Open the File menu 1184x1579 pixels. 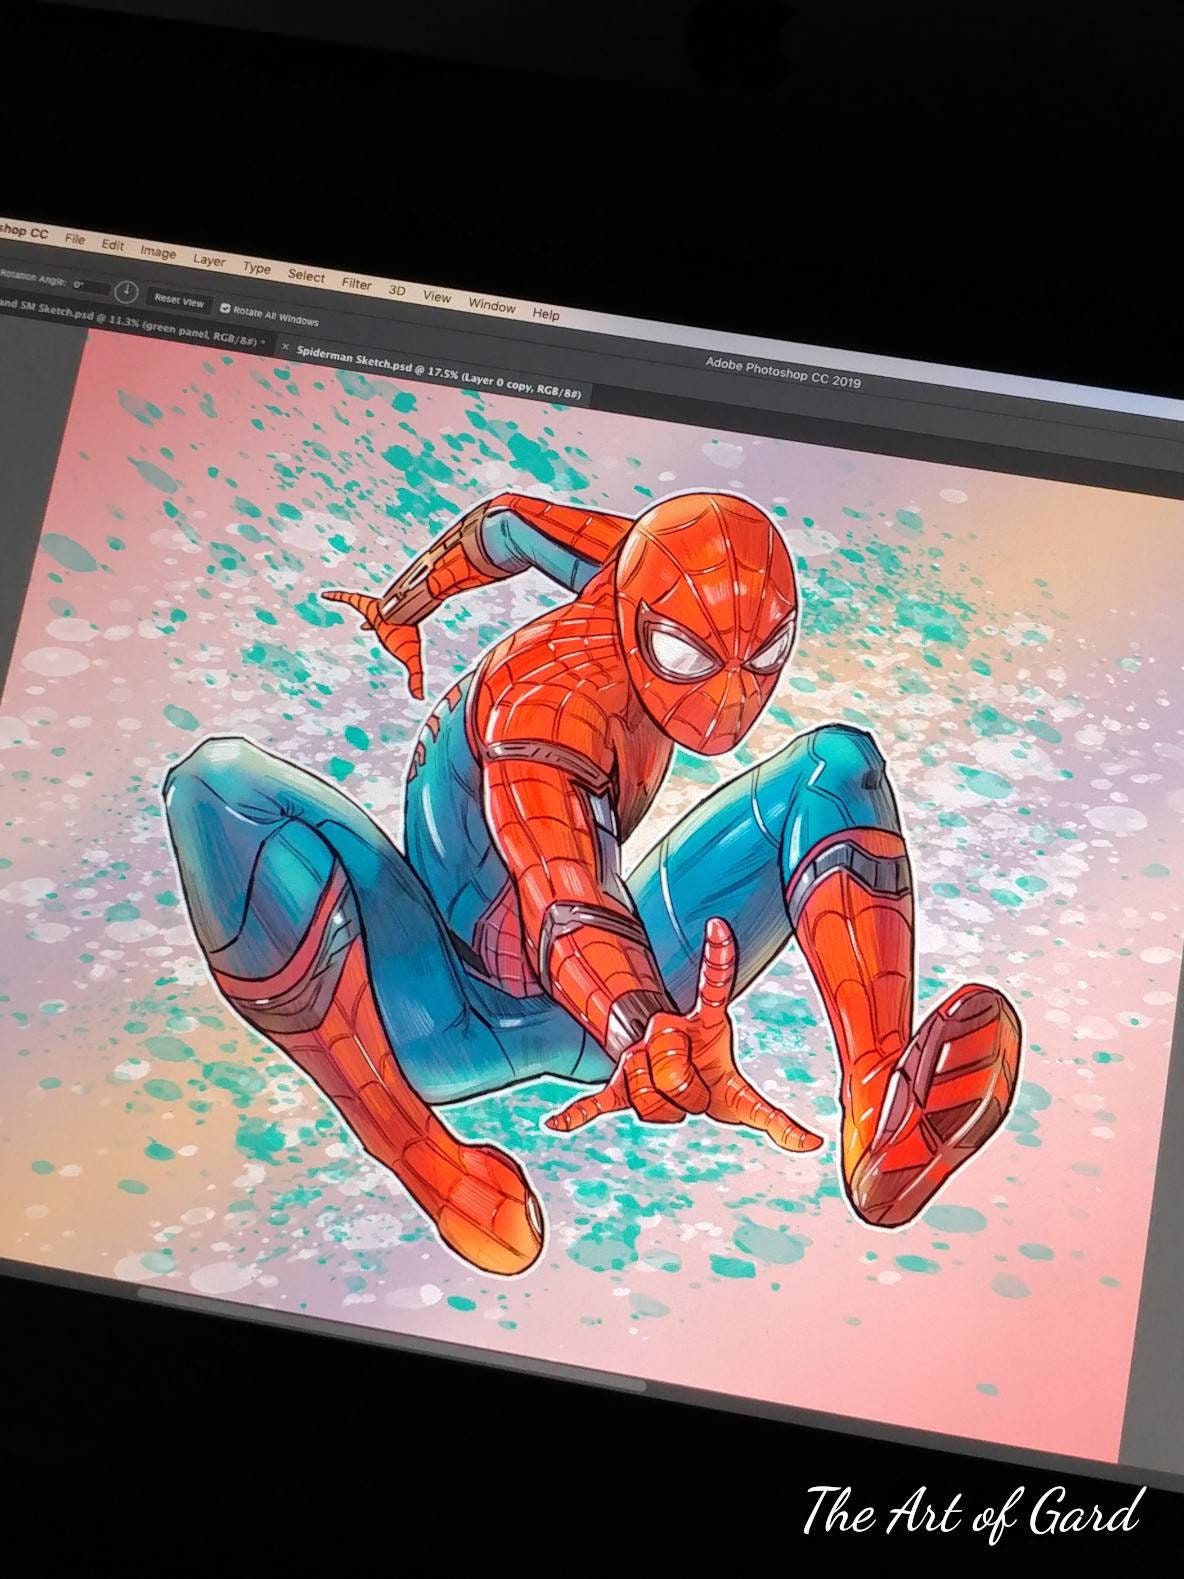click(74, 238)
